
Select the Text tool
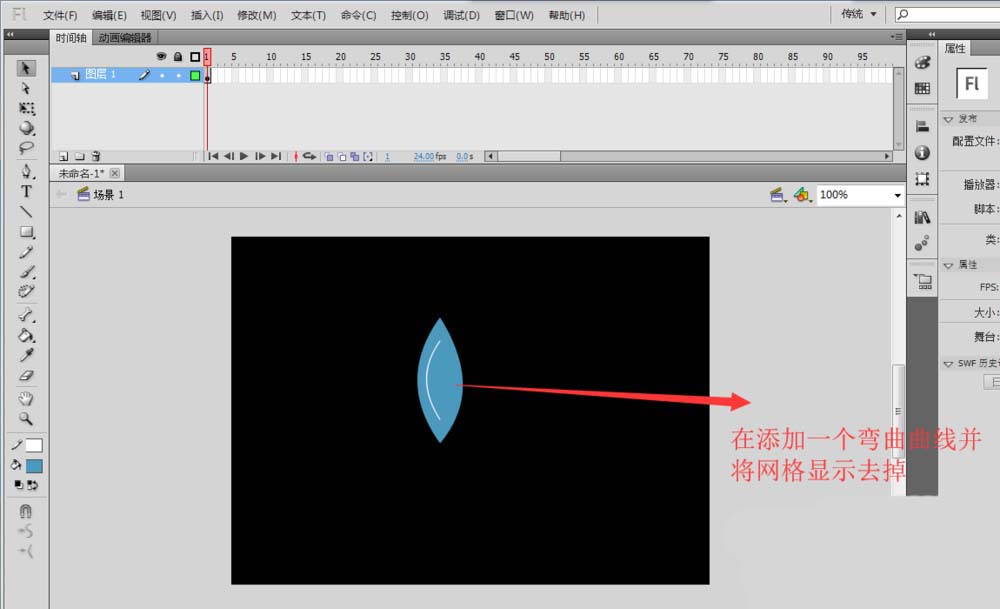click(x=26, y=191)
